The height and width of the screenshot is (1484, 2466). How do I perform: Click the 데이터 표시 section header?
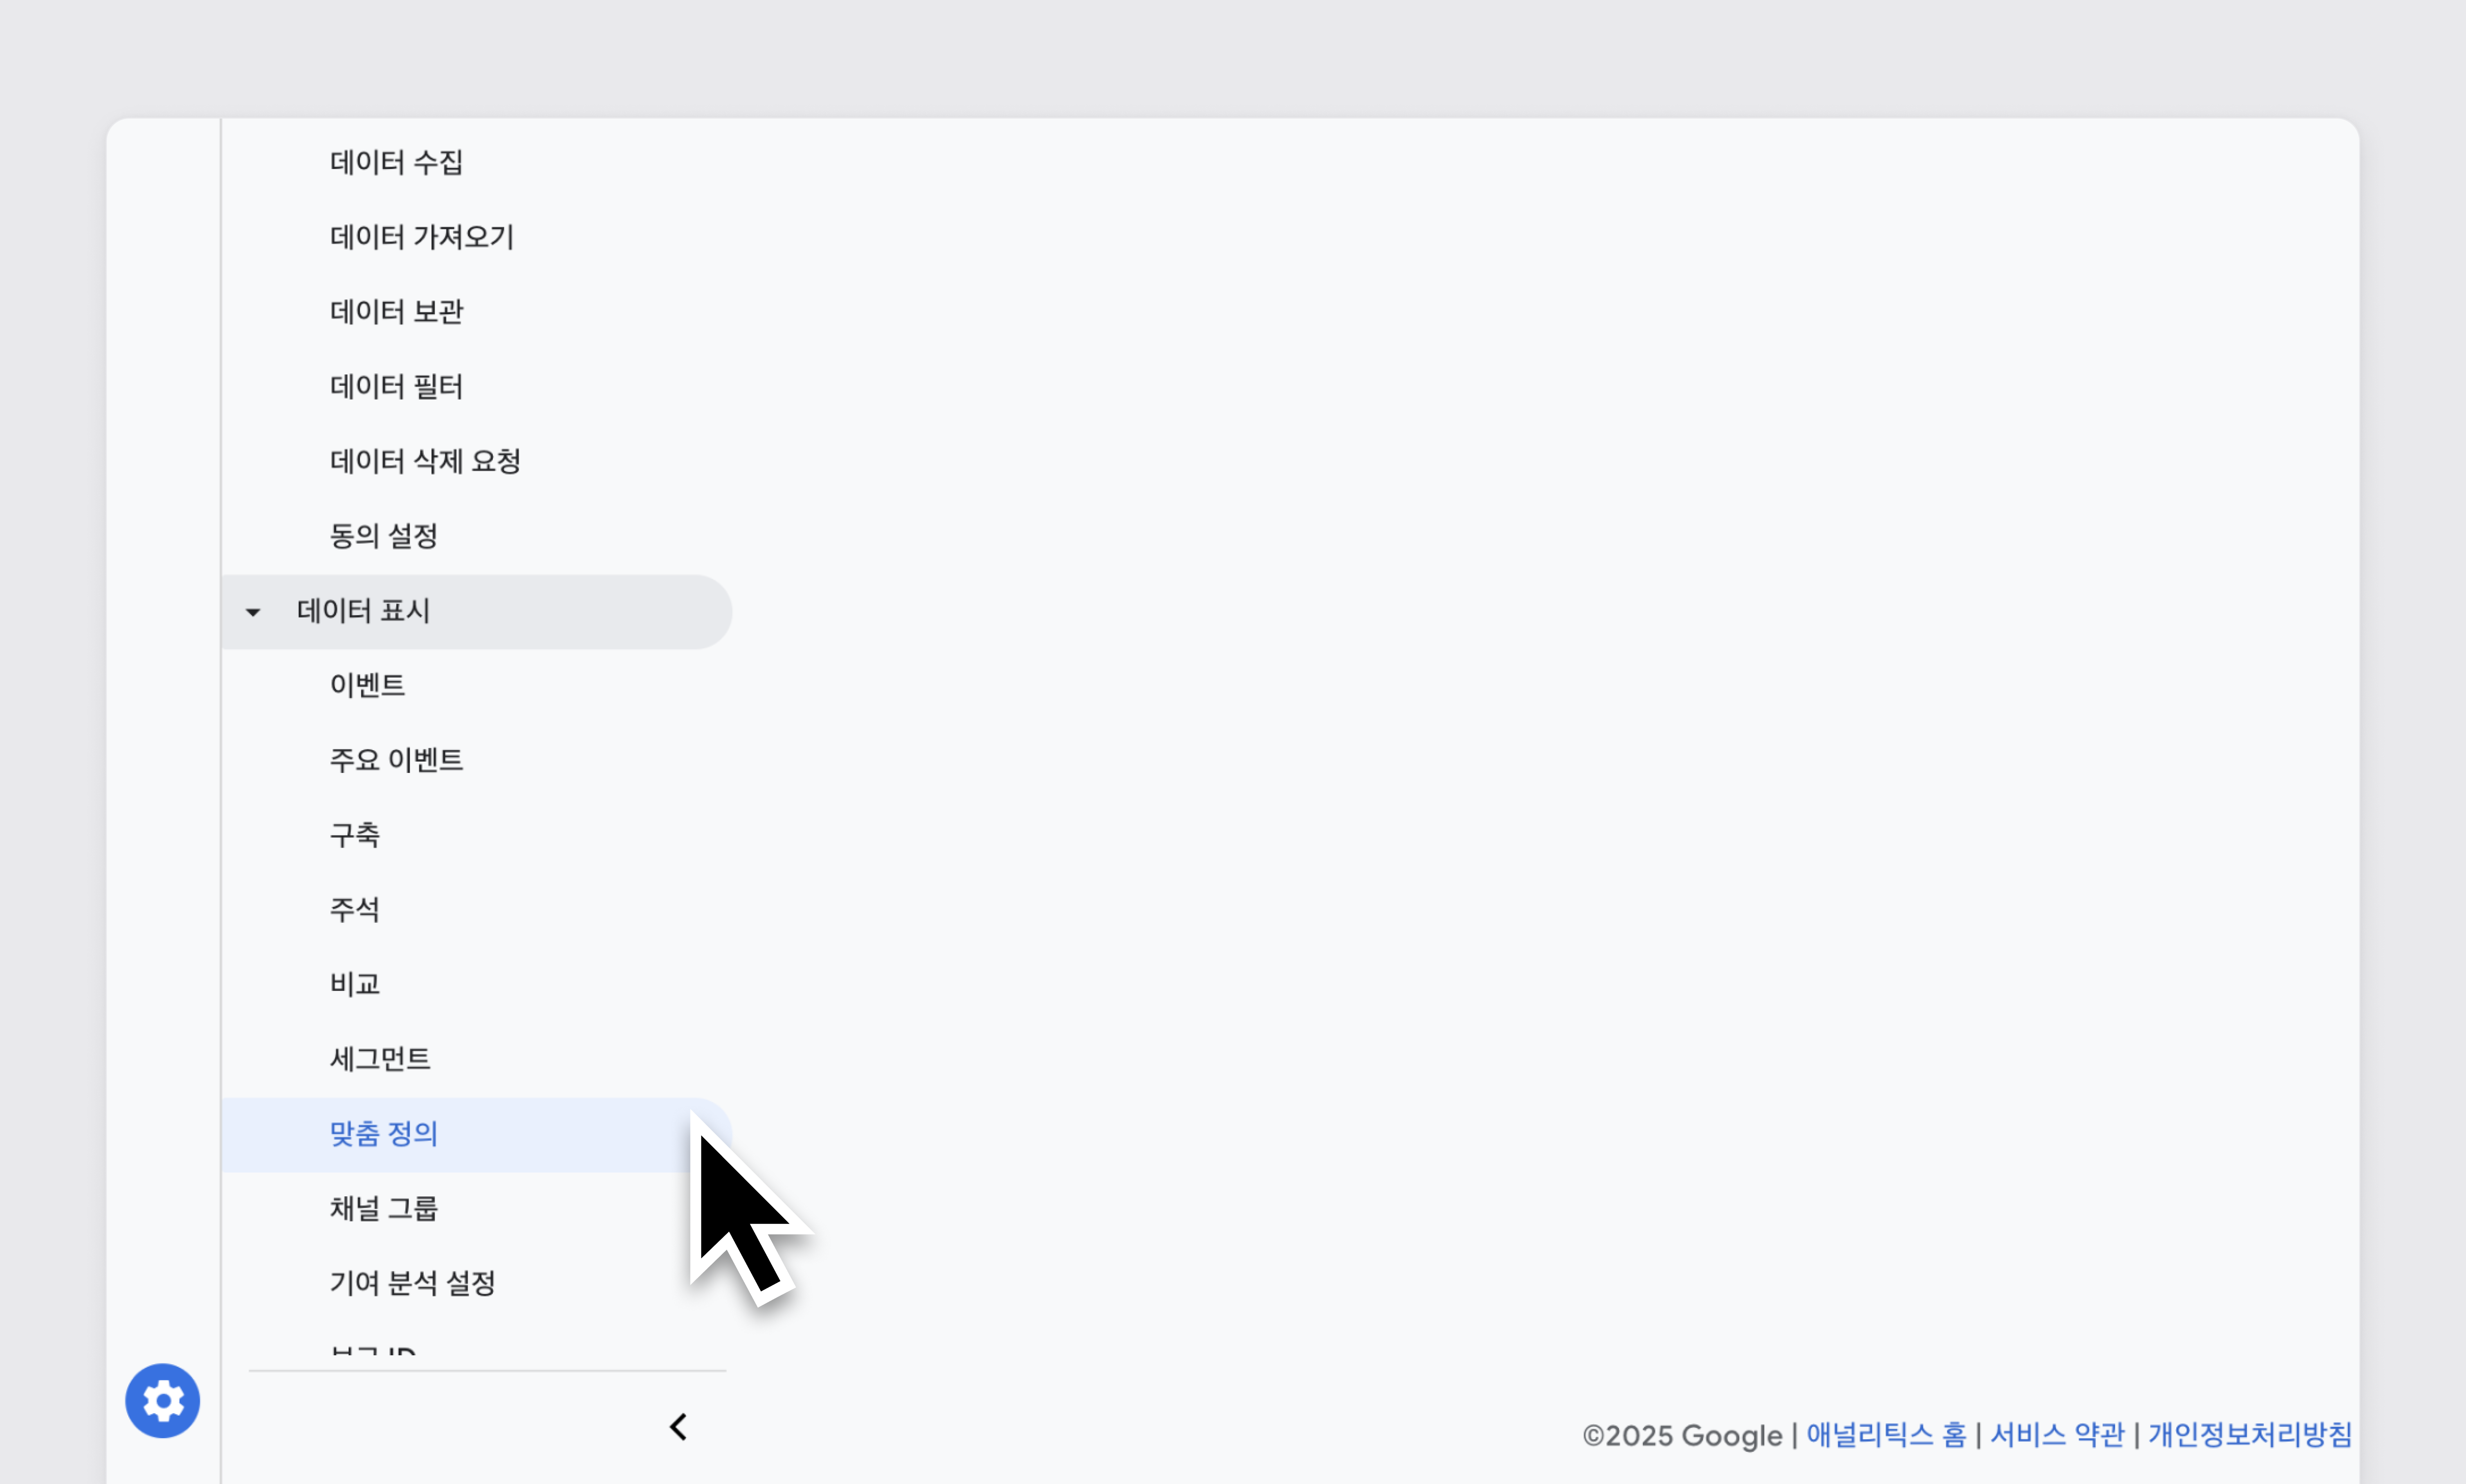point(363,611)
